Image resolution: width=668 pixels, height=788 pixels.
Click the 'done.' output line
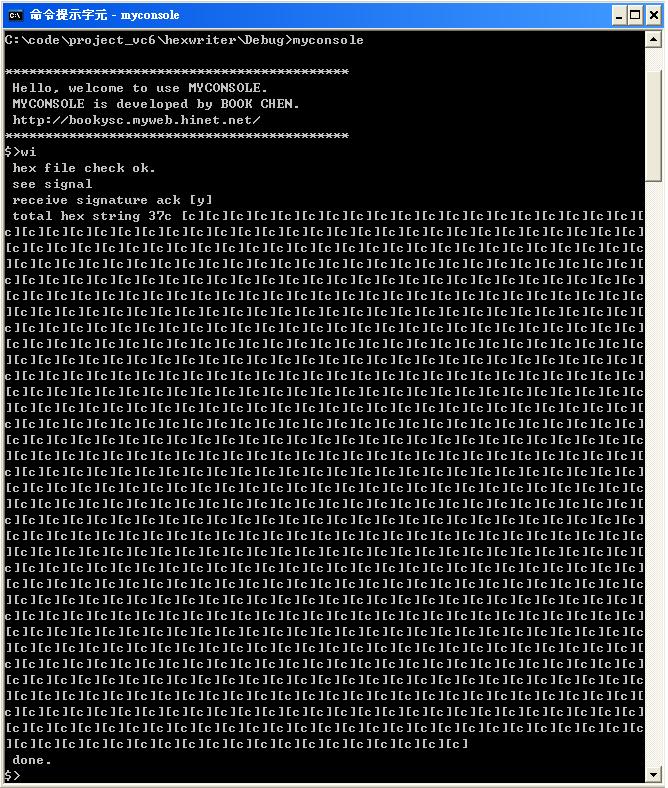32,760
